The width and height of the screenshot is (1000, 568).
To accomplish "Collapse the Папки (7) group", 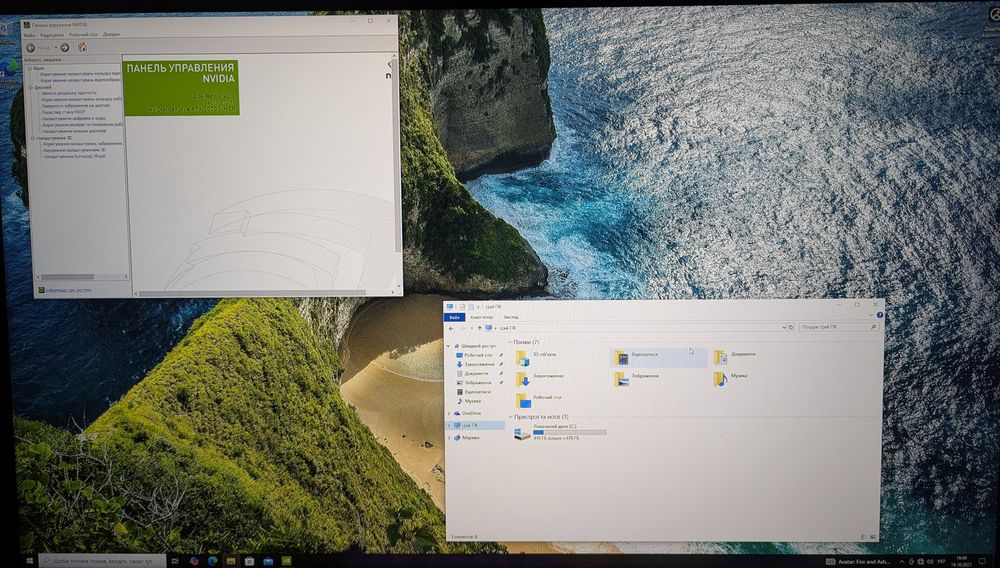I will tap(510, 342).
